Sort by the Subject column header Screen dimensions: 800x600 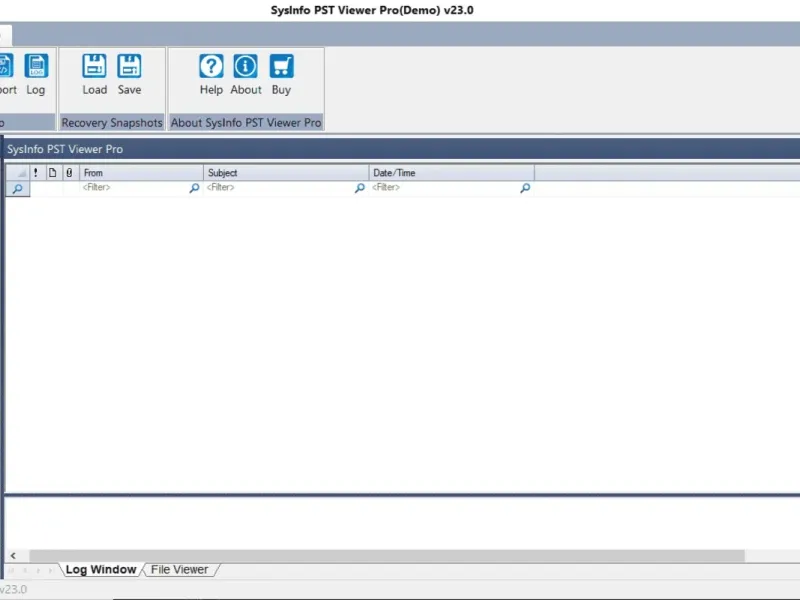tap(286, 172)
